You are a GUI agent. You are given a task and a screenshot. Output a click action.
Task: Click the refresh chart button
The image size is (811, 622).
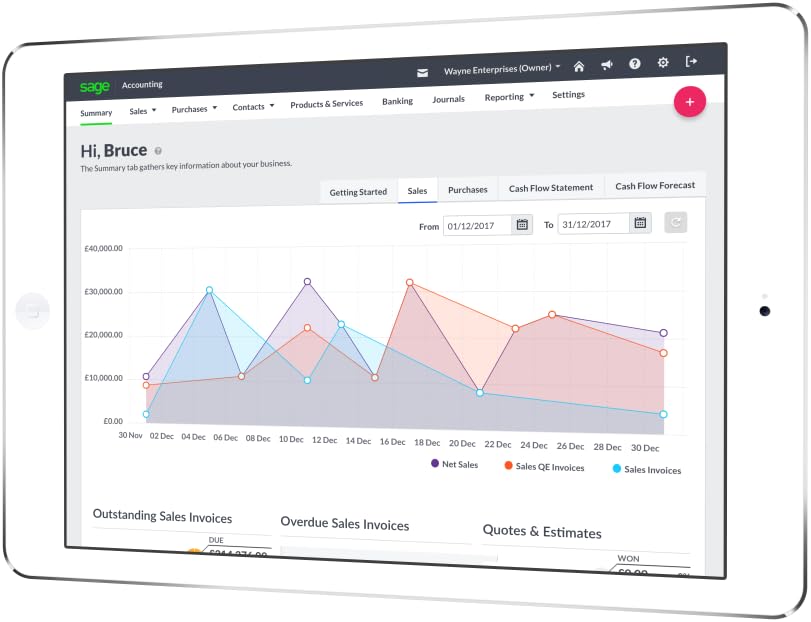tap(675, 222)
